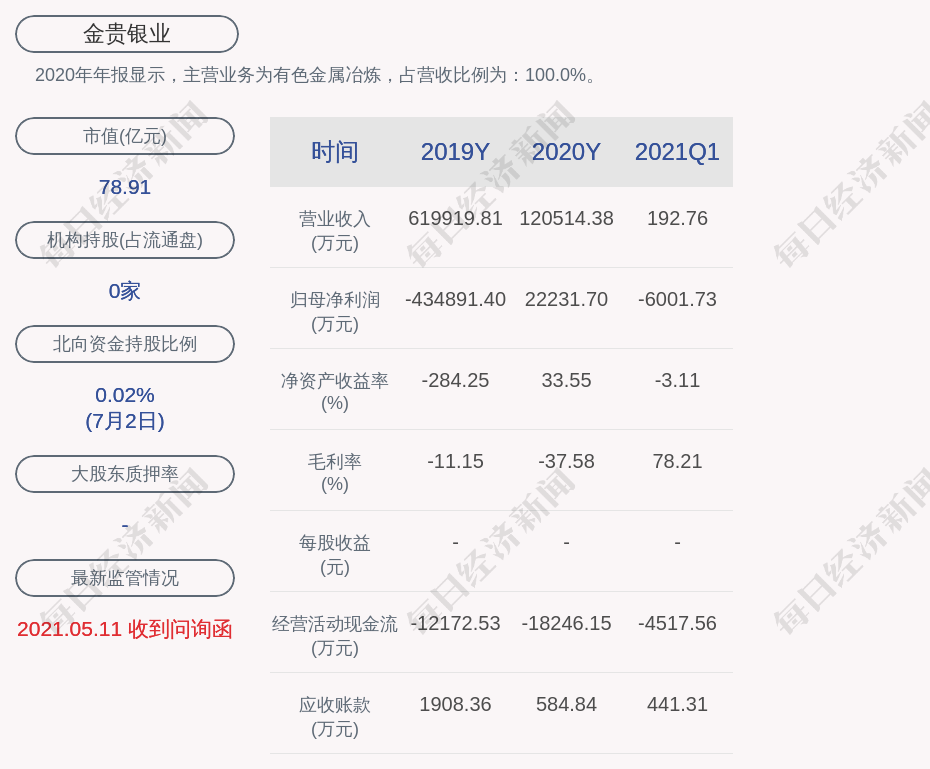930x769 pixels.
Task: Click the gross margin value -37.58
Action: (566, 461)
